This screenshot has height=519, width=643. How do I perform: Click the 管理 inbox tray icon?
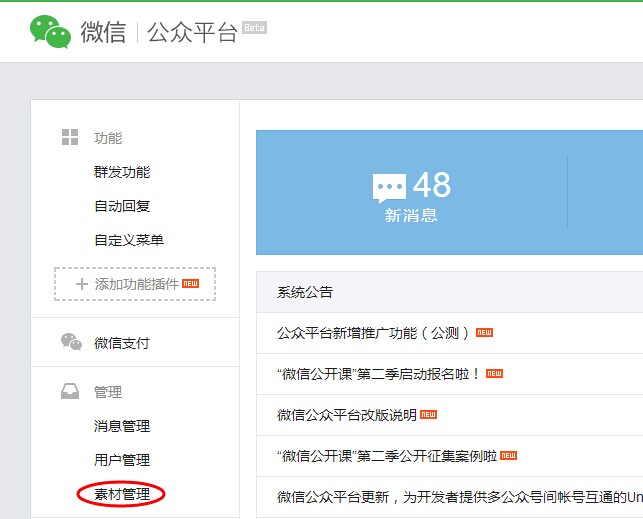tap(70, 391)
